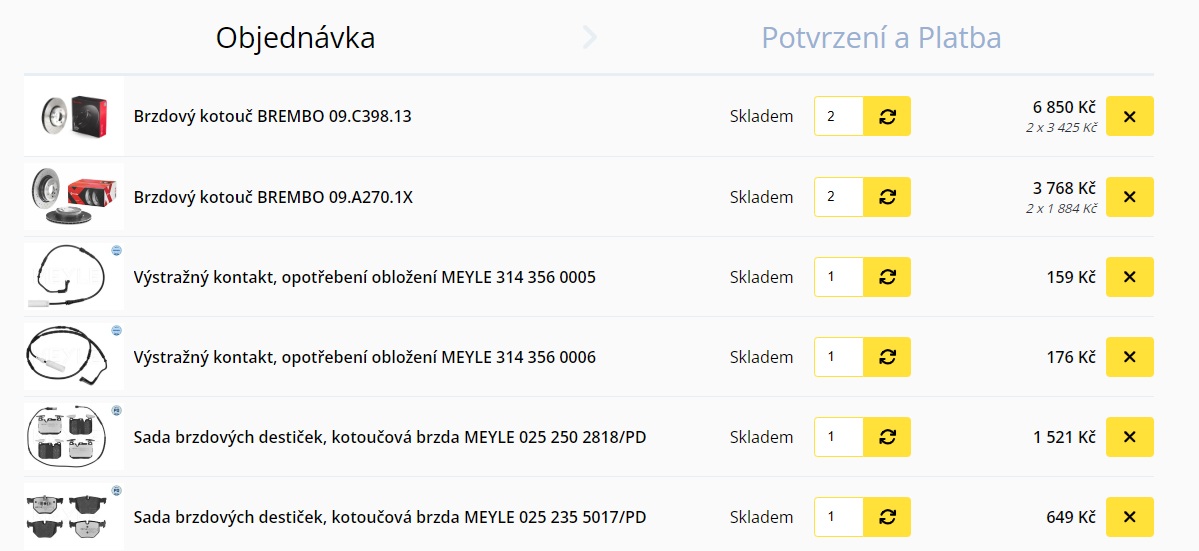Click quantity field for BREMBO 09.C398.13
This screenshot has width=1199, height=551.
839,117
